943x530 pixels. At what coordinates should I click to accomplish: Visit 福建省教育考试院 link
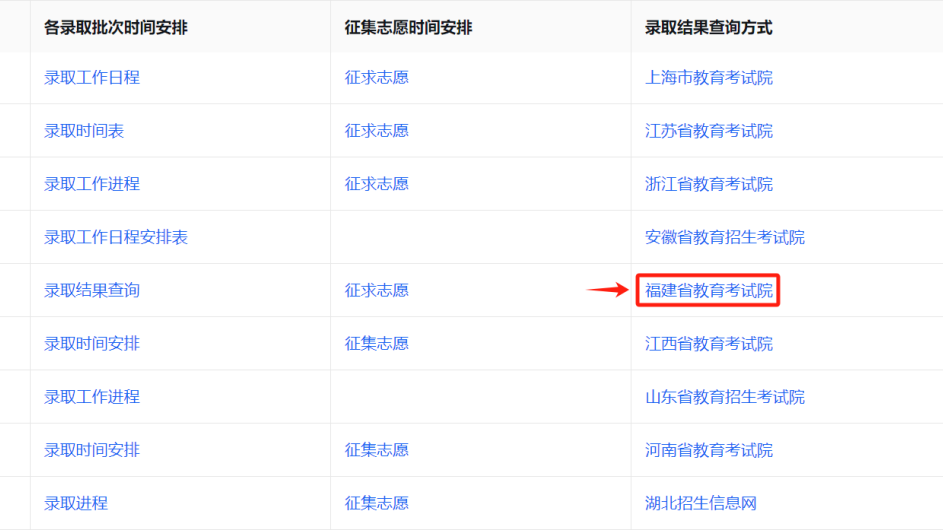(x=708, y=290)
